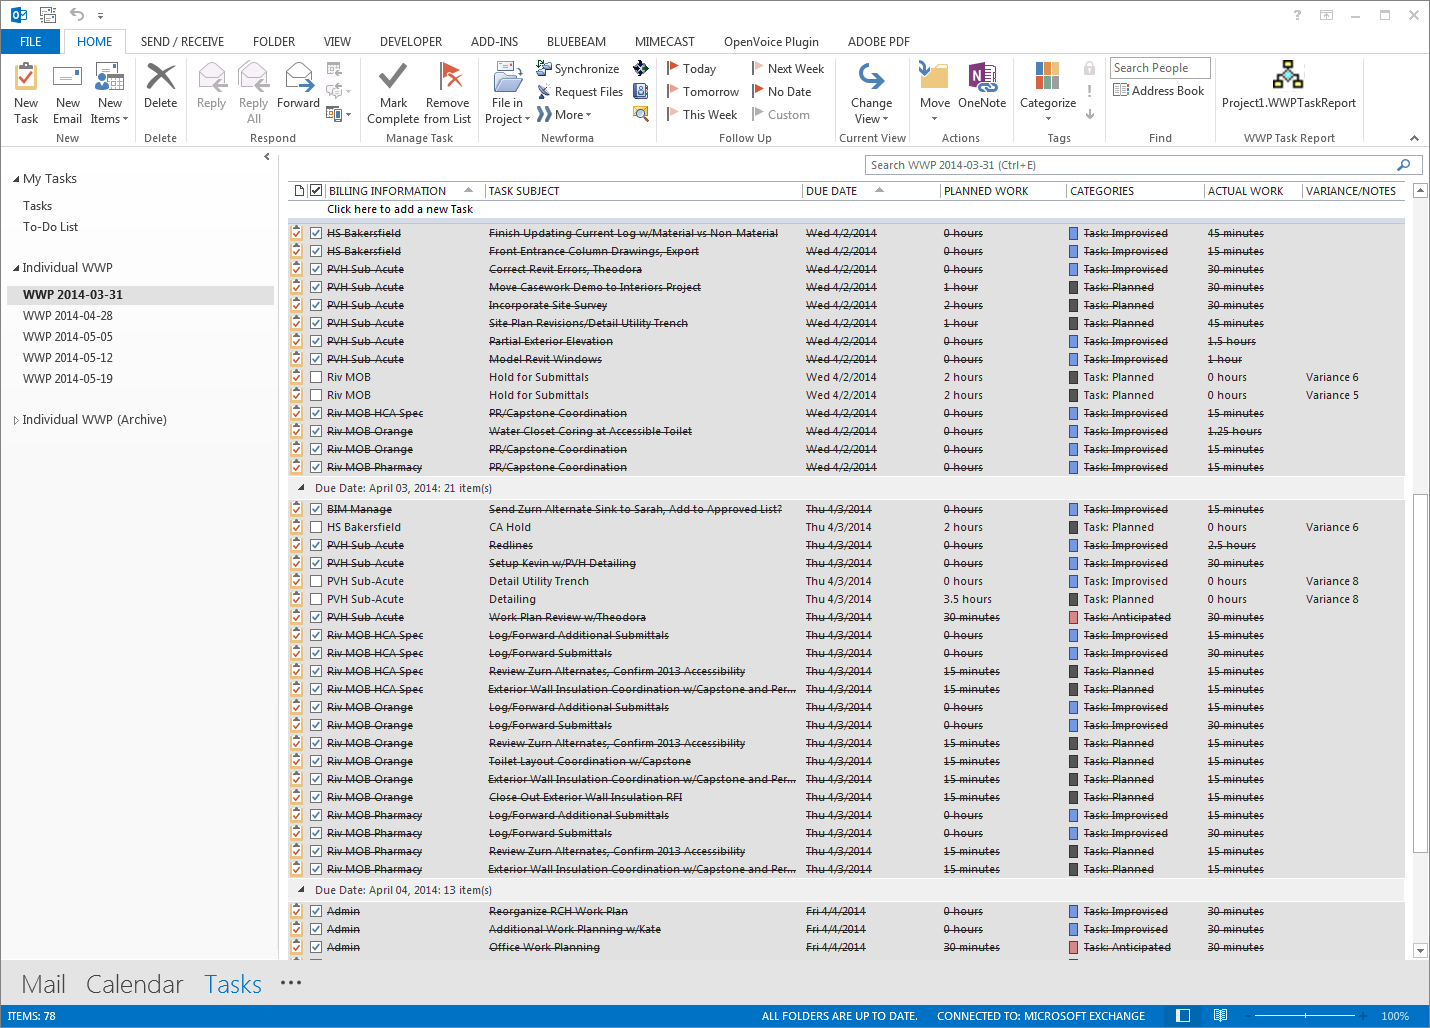
Task: Remove task from List
Action: [448, 93]
